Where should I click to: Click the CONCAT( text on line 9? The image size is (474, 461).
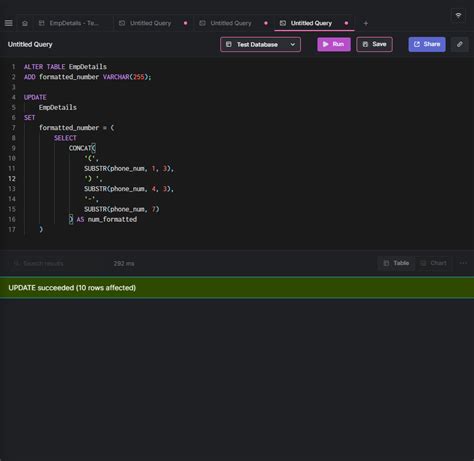82,148
